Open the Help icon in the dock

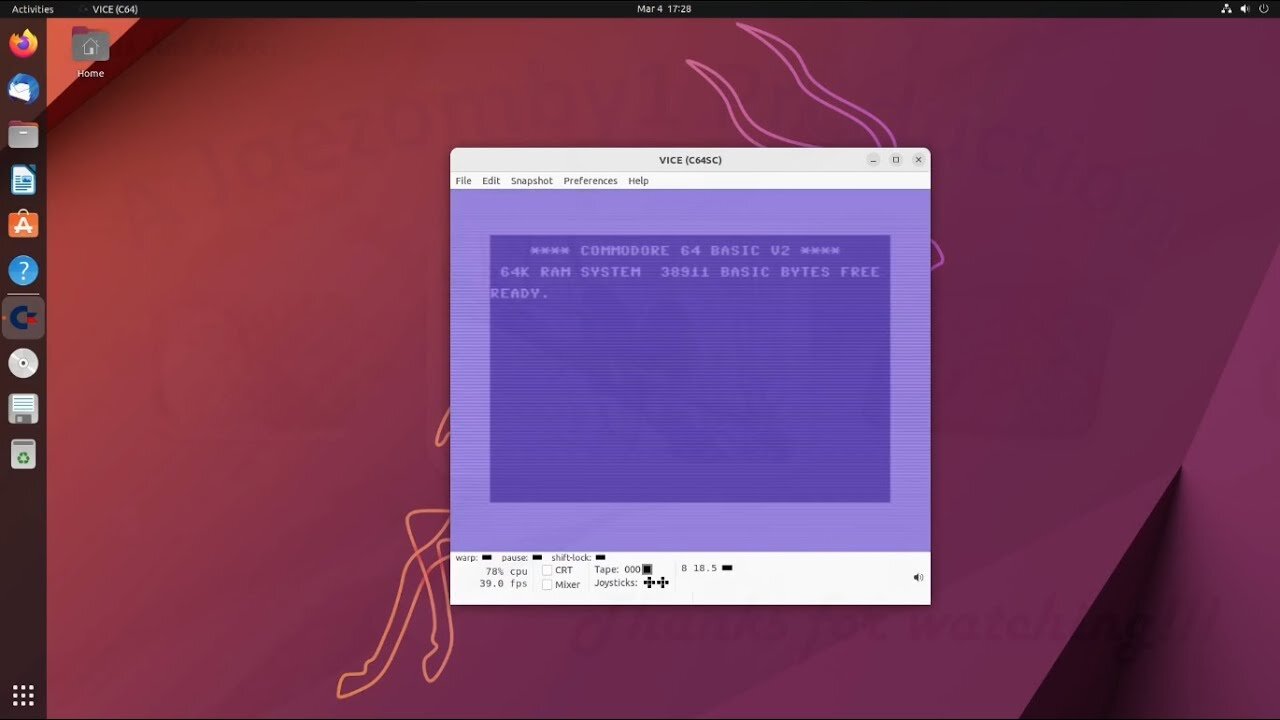[23, 271]
